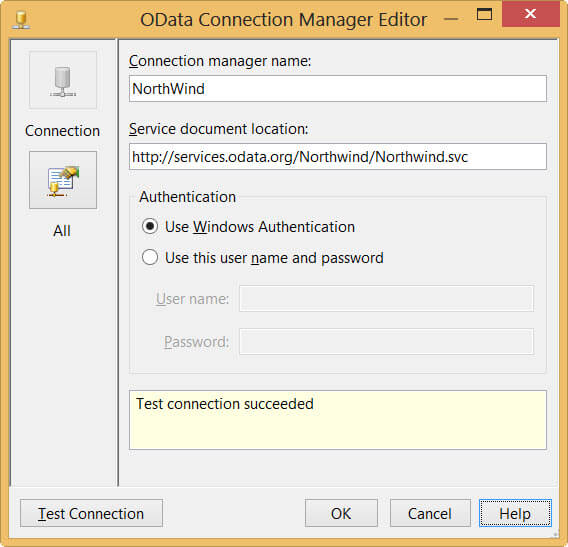
Task: Click the Service document location field
Action: (x=338, y=157)
